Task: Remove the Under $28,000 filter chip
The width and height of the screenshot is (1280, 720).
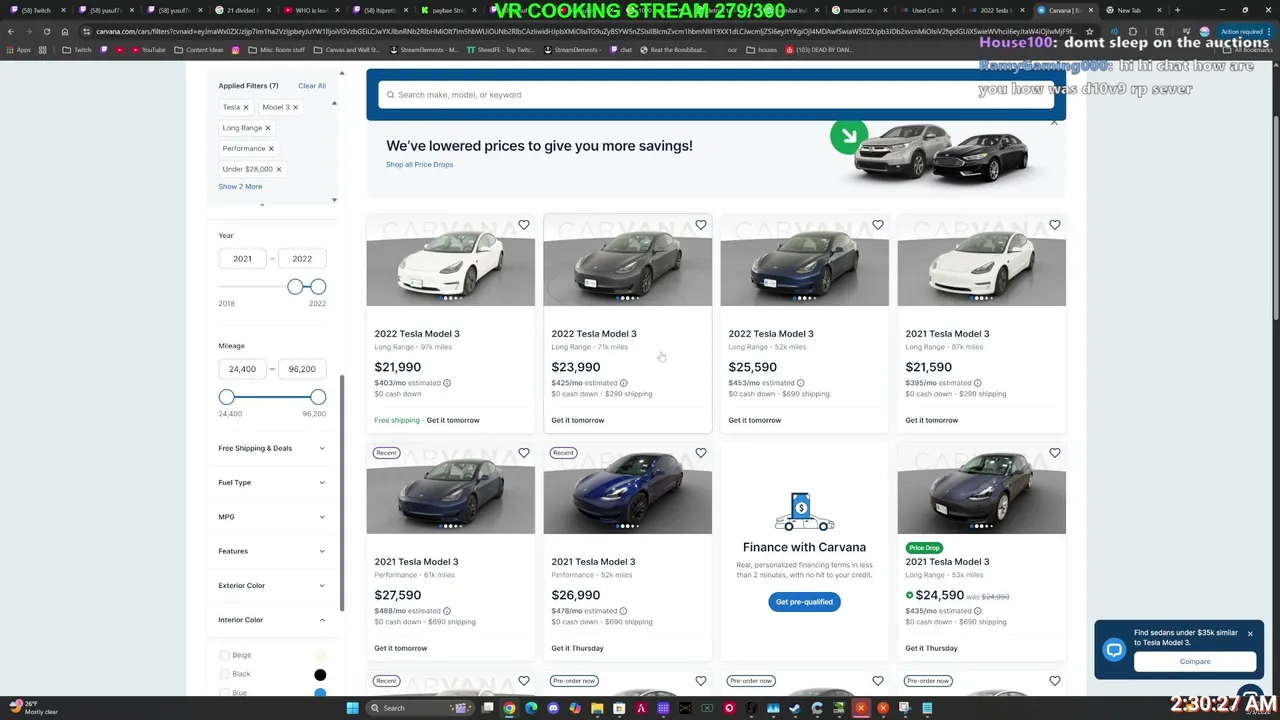Action: tap(279, 169)
